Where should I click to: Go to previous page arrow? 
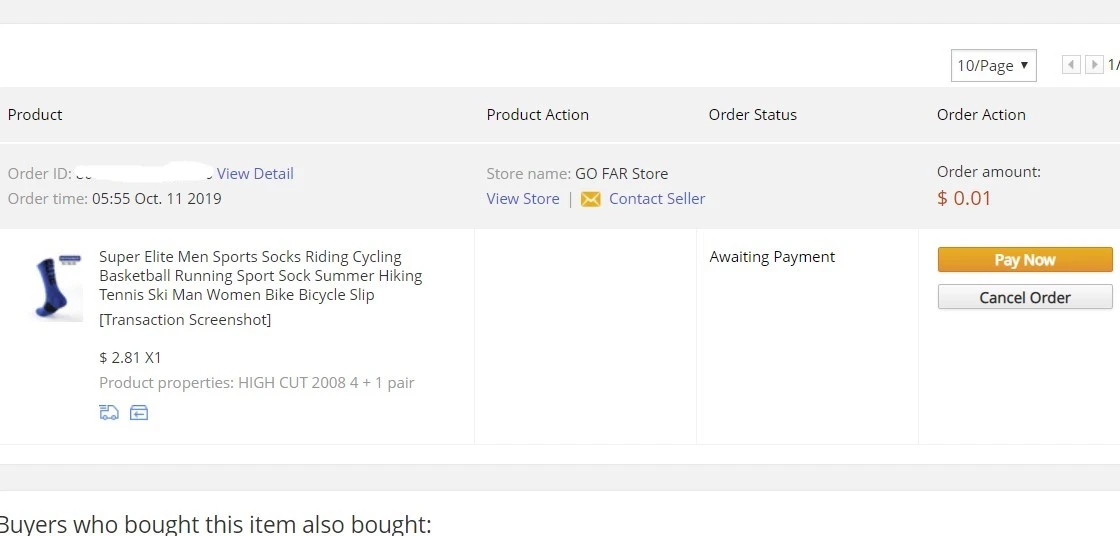tap(1071, 65)
